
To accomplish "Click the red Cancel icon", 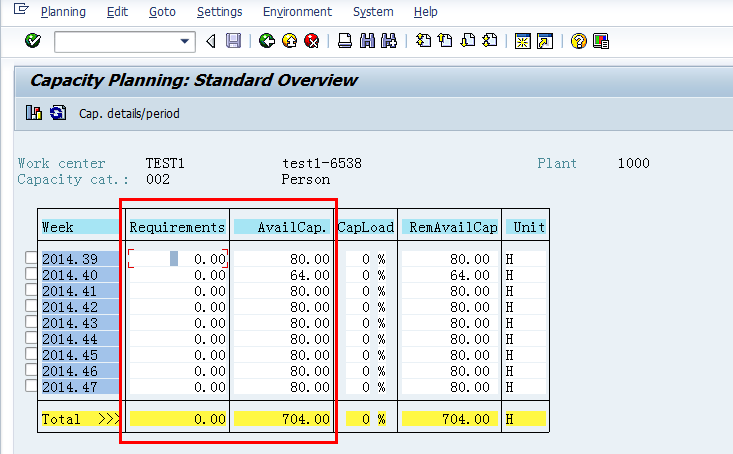I will click(311, 41).
